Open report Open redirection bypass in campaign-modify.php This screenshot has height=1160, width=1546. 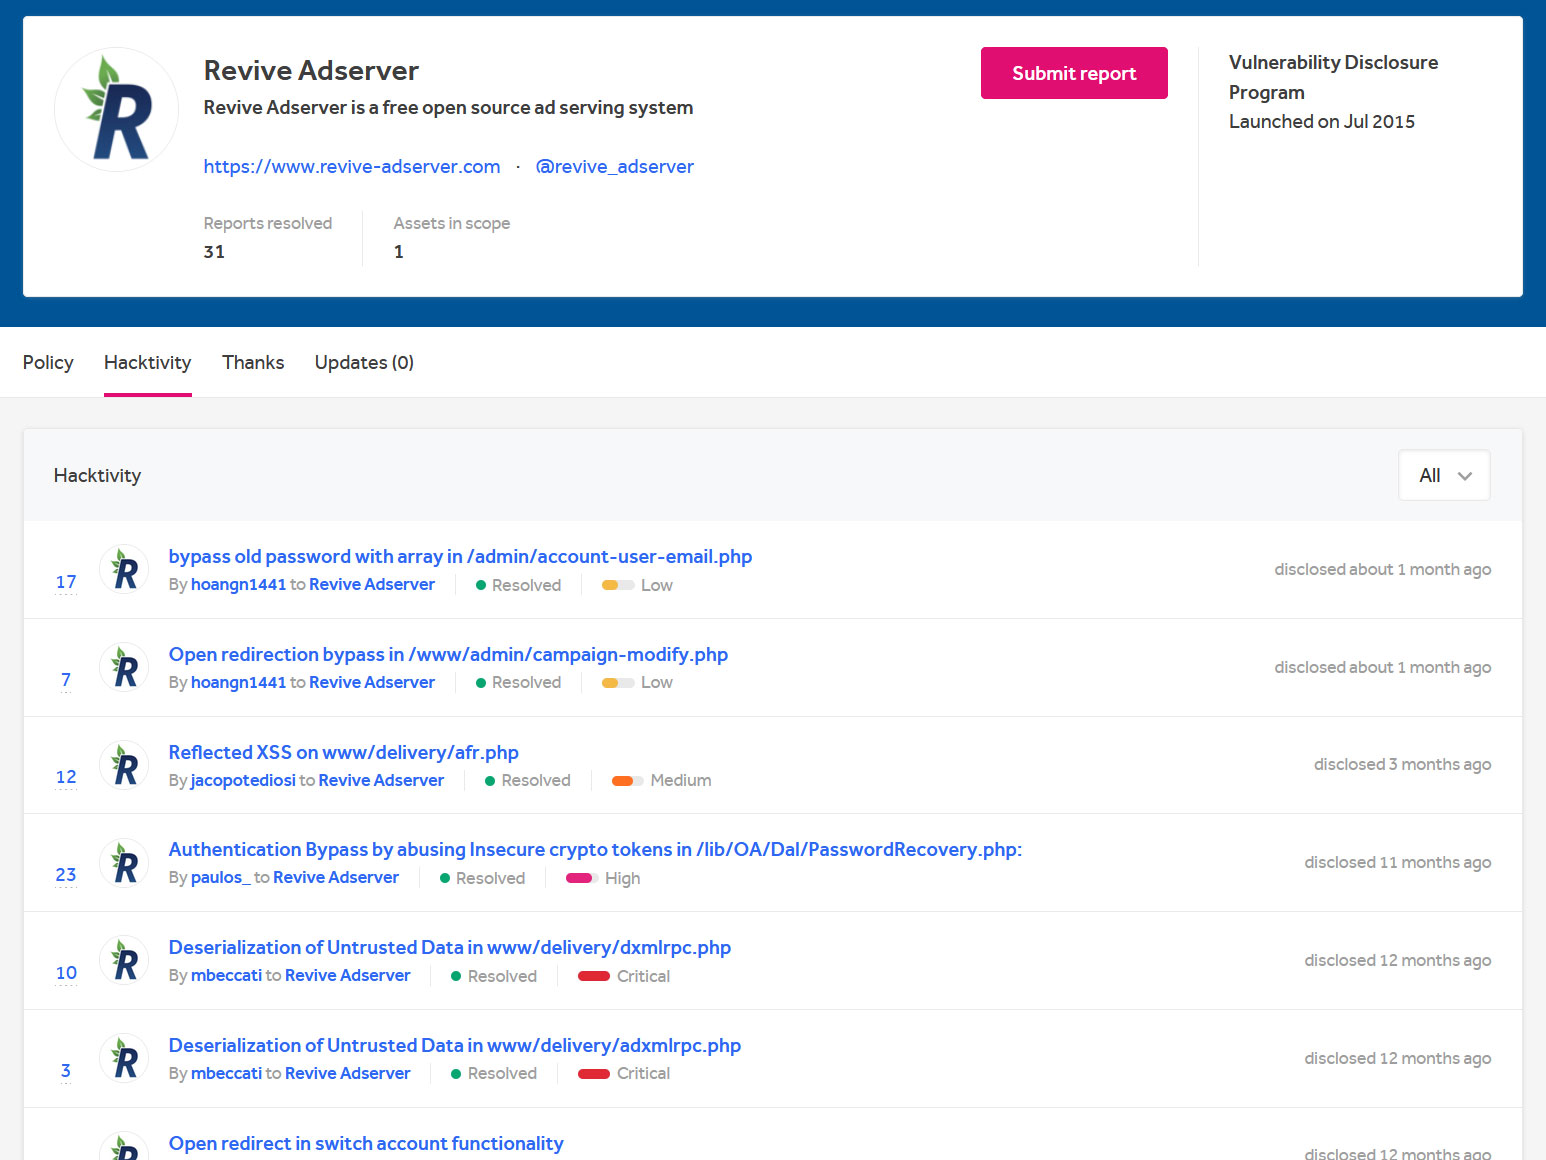pyautogui.click(x=448, y=654)
